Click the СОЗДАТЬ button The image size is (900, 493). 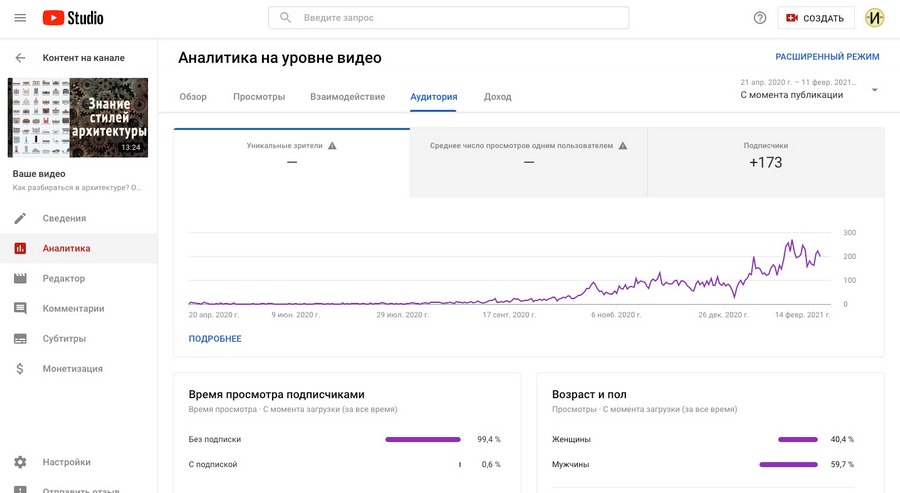(816, 18)
